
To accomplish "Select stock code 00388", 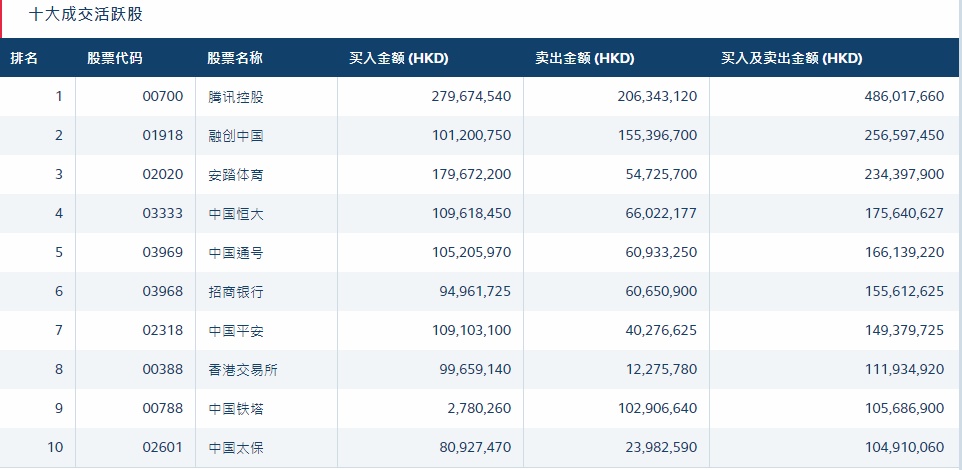I will click(x=163, y=369).
